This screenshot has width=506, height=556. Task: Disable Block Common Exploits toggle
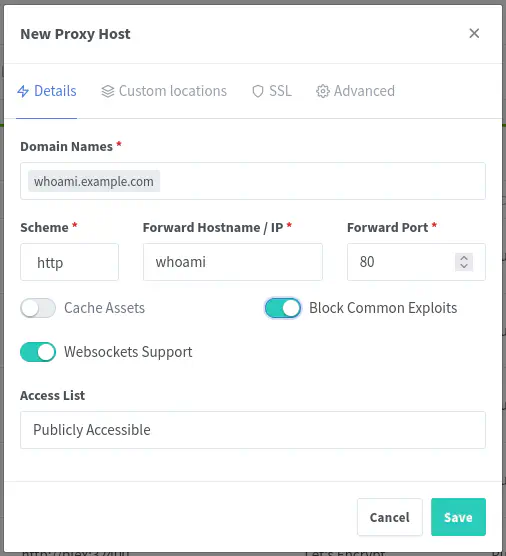(283, 308)
